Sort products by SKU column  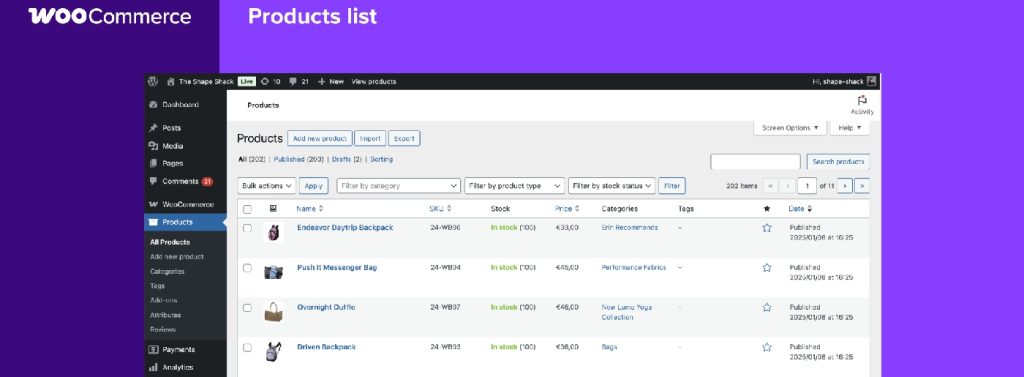click(x=440, y=209)
